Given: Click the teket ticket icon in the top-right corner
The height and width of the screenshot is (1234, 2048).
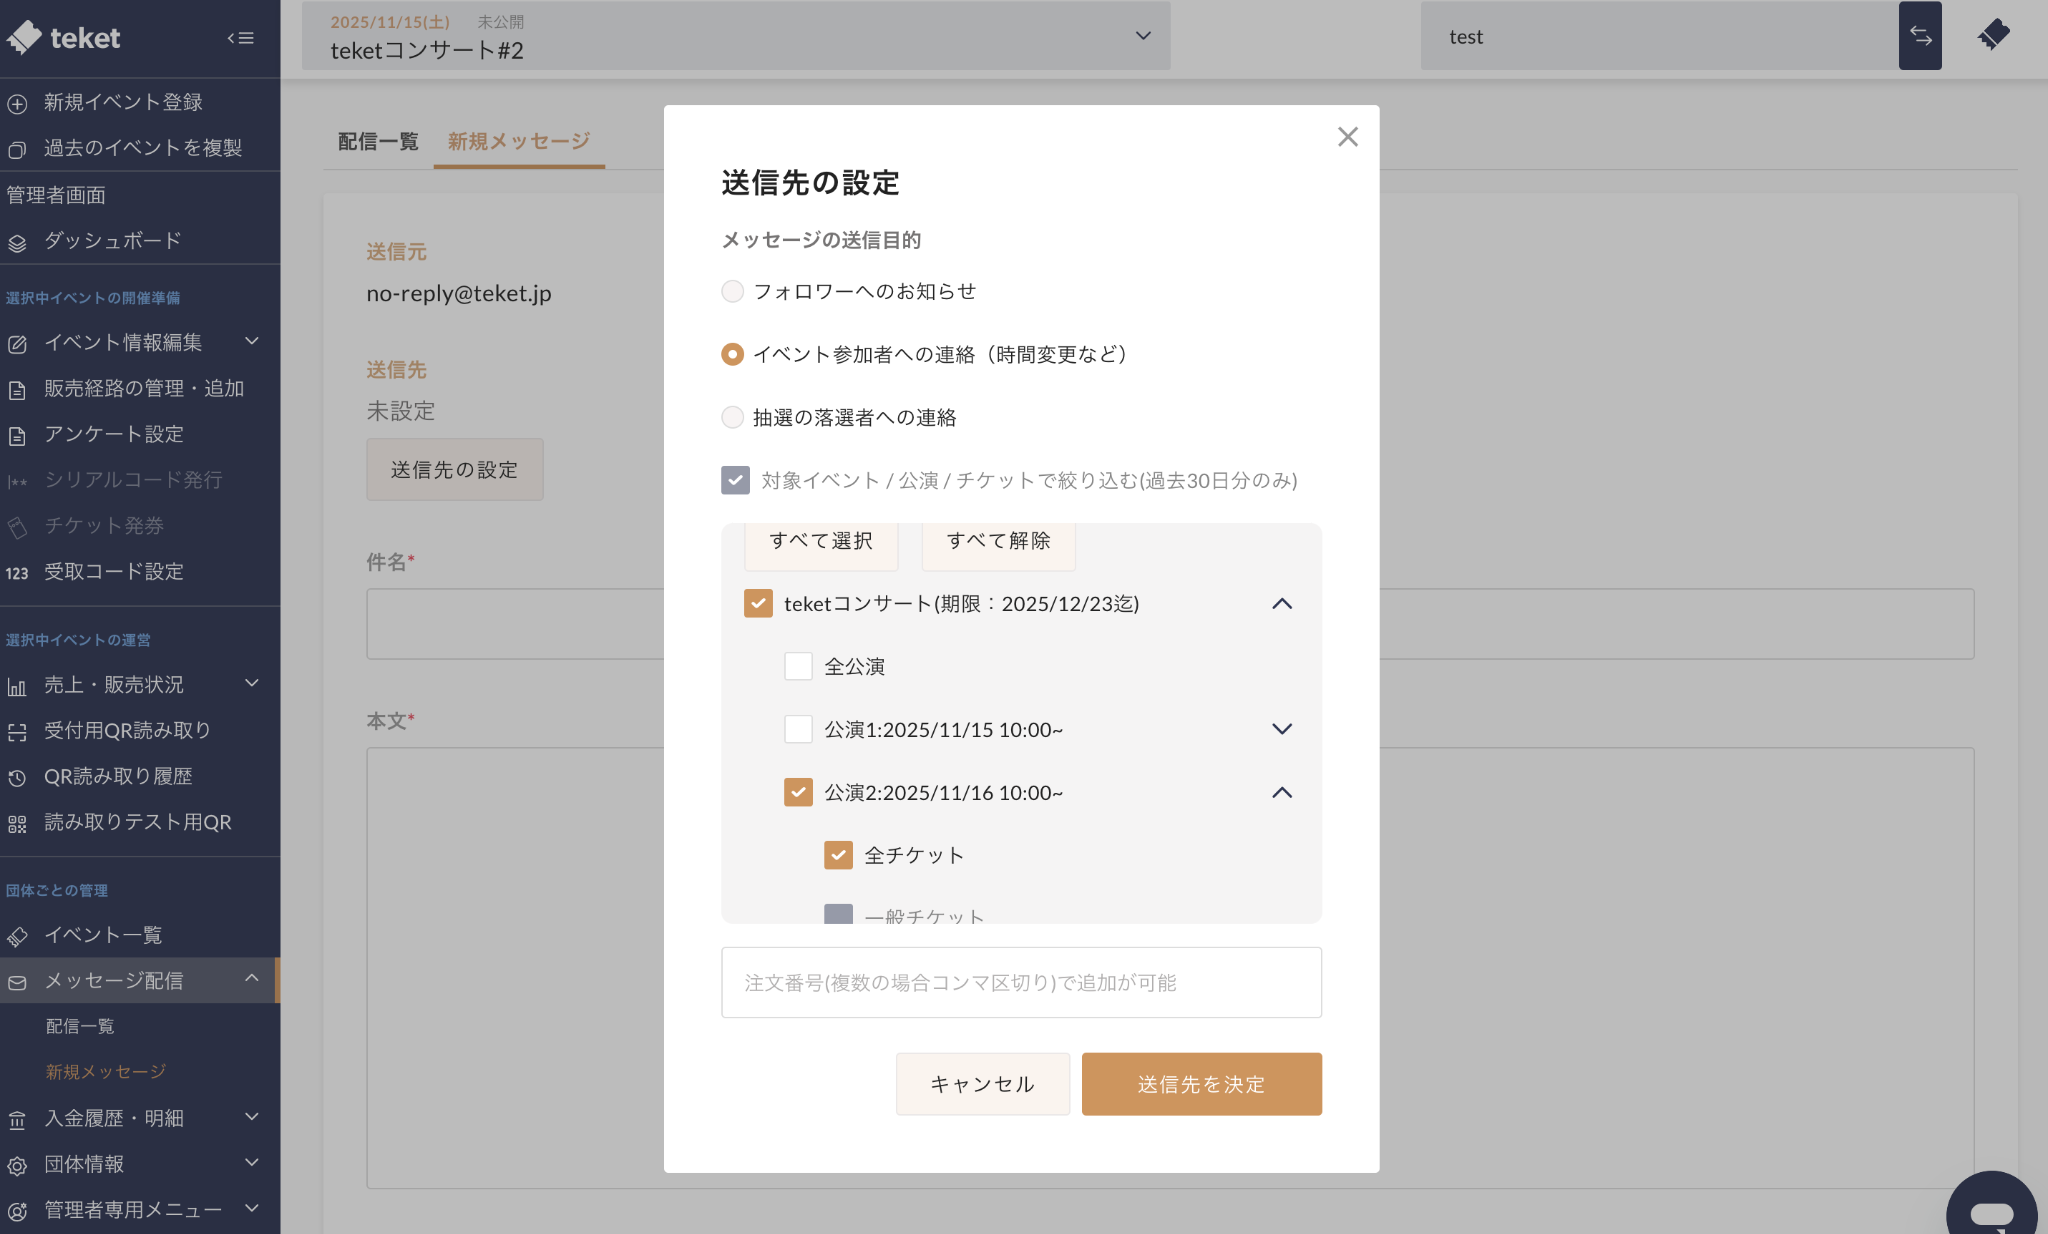Looking at the screenshot, I should coord(1994,35).
